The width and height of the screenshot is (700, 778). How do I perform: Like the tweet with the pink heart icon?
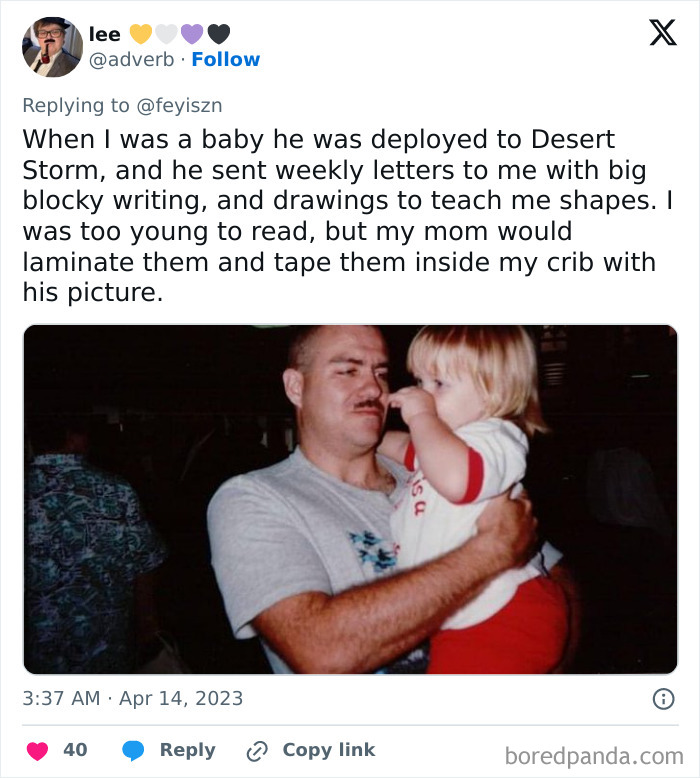[36, 750]
